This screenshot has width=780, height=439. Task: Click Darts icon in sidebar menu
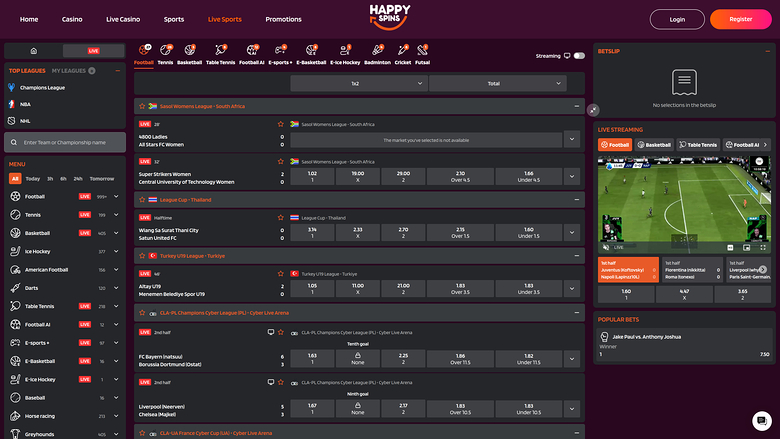click(x=15, y=288)
